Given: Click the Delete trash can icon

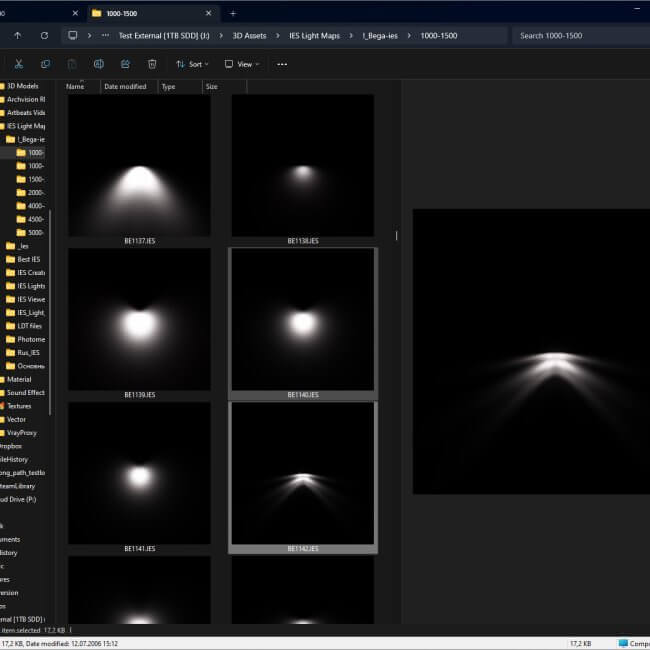Looking at the screenshot, I should point(152,64).
